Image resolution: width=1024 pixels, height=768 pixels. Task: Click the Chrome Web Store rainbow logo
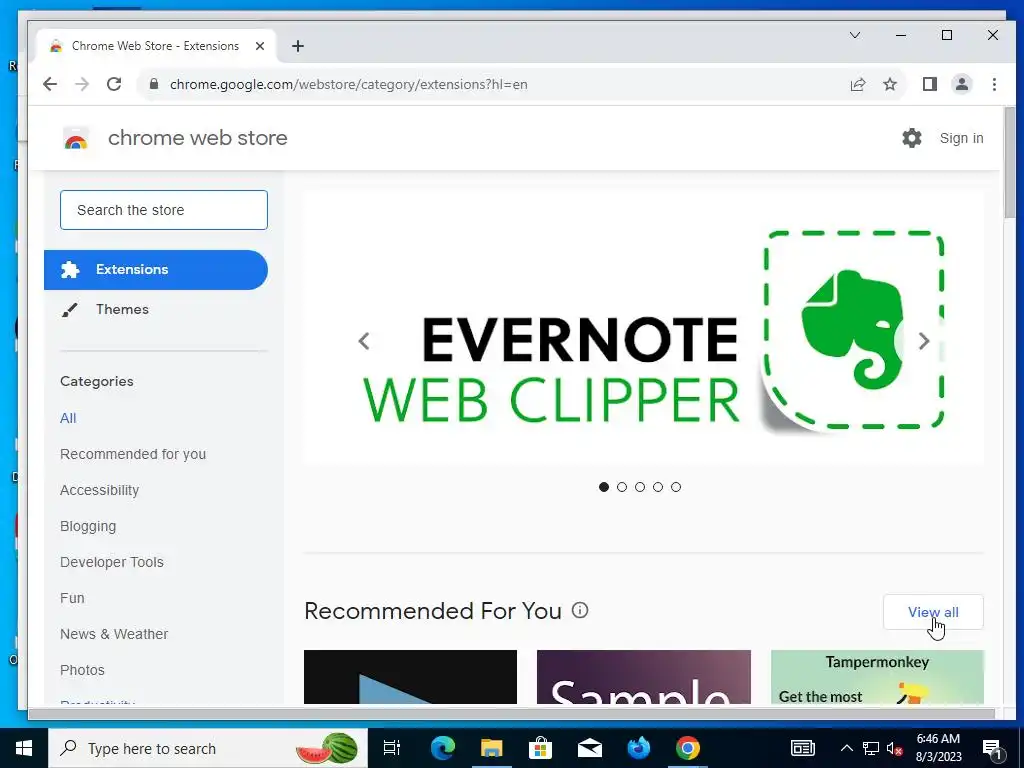pos(76,138)
